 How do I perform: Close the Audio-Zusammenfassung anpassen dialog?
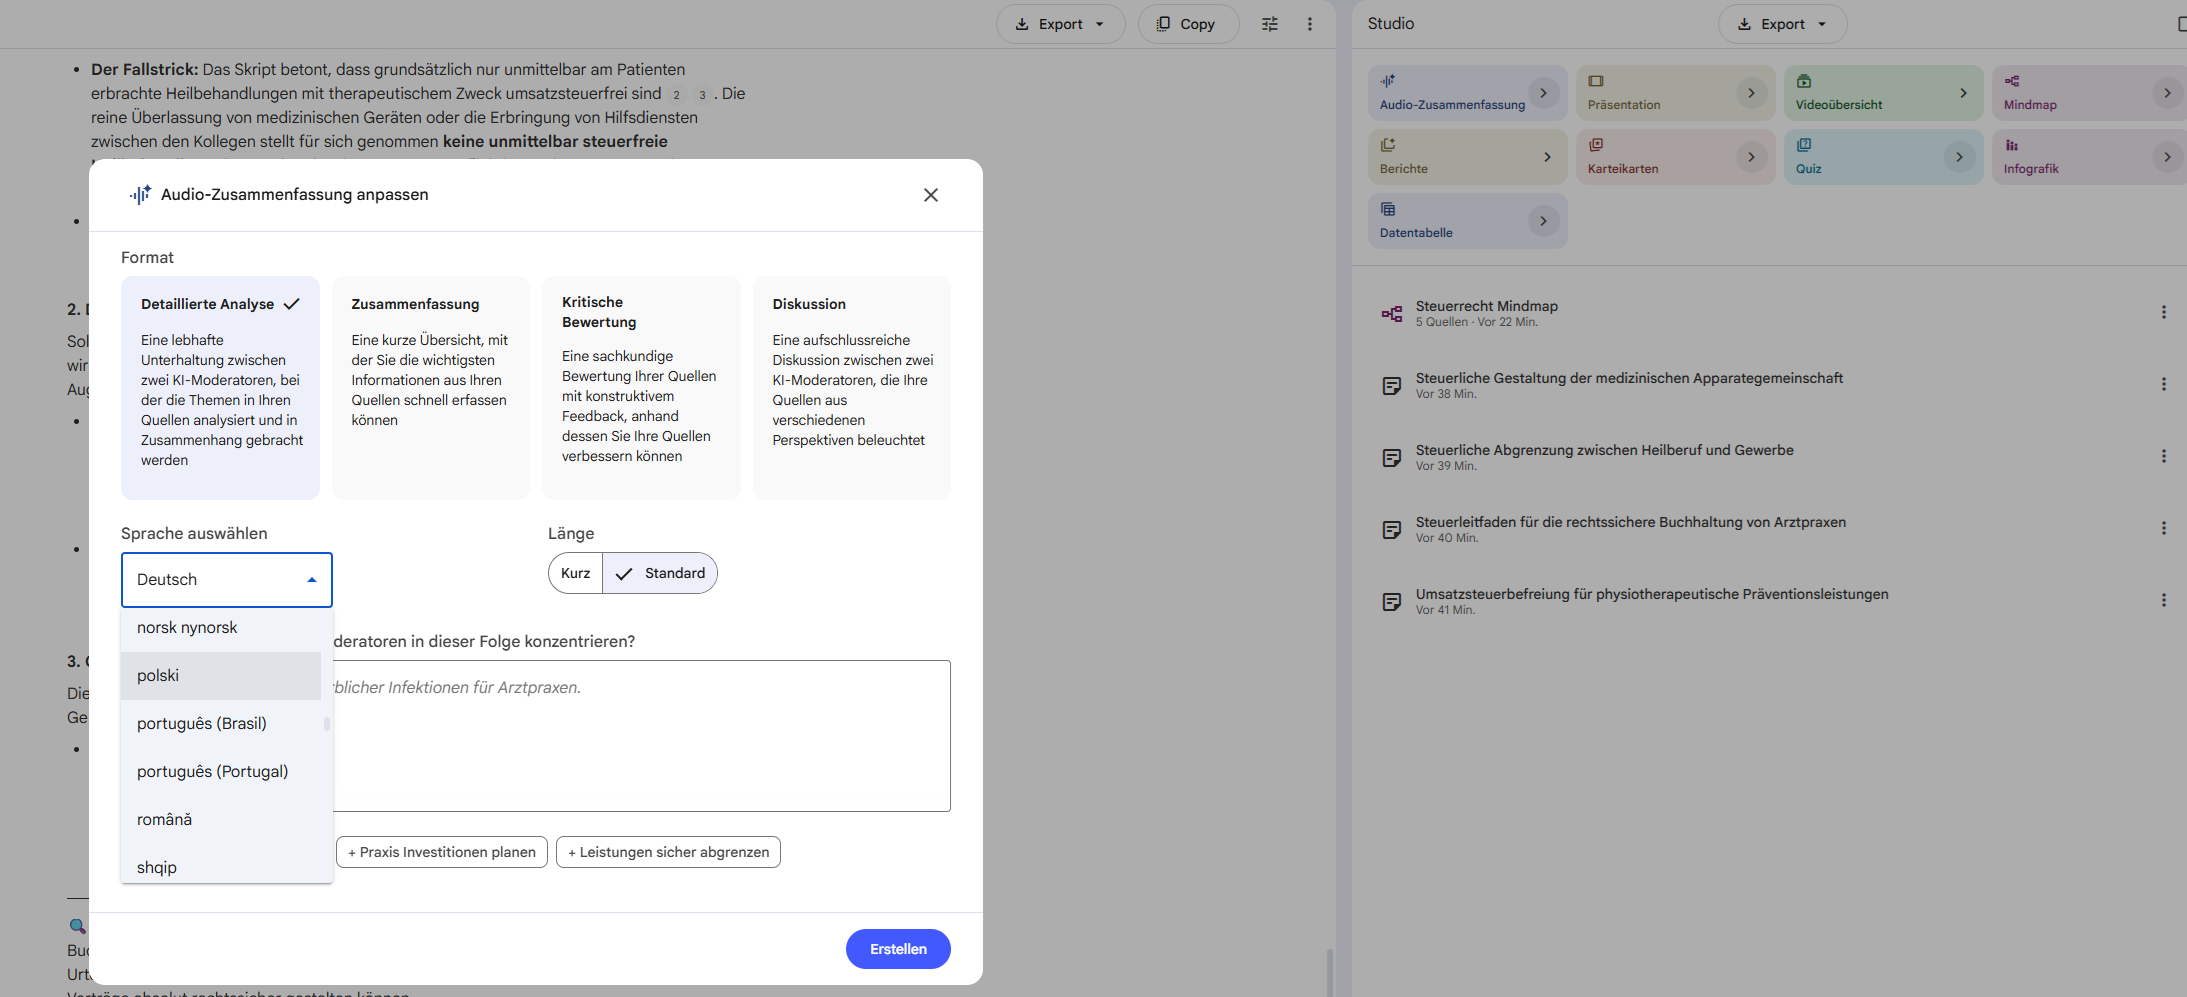[x=931, y=195]
